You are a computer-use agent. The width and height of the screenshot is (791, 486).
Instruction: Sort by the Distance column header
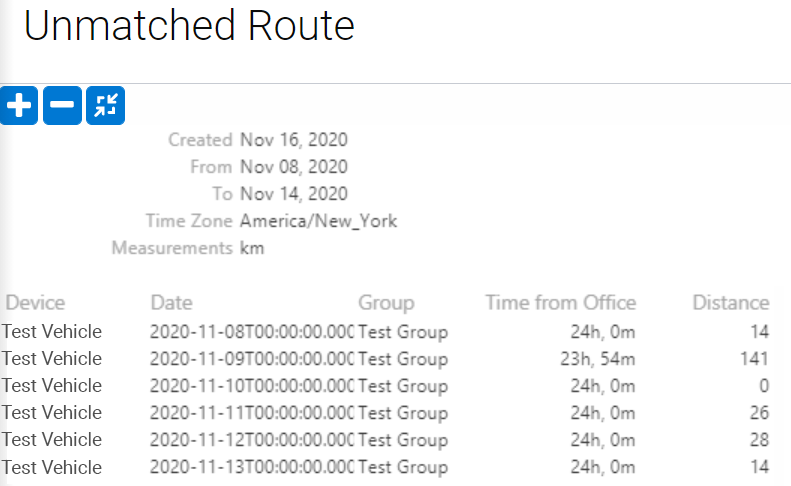(730, 302)
